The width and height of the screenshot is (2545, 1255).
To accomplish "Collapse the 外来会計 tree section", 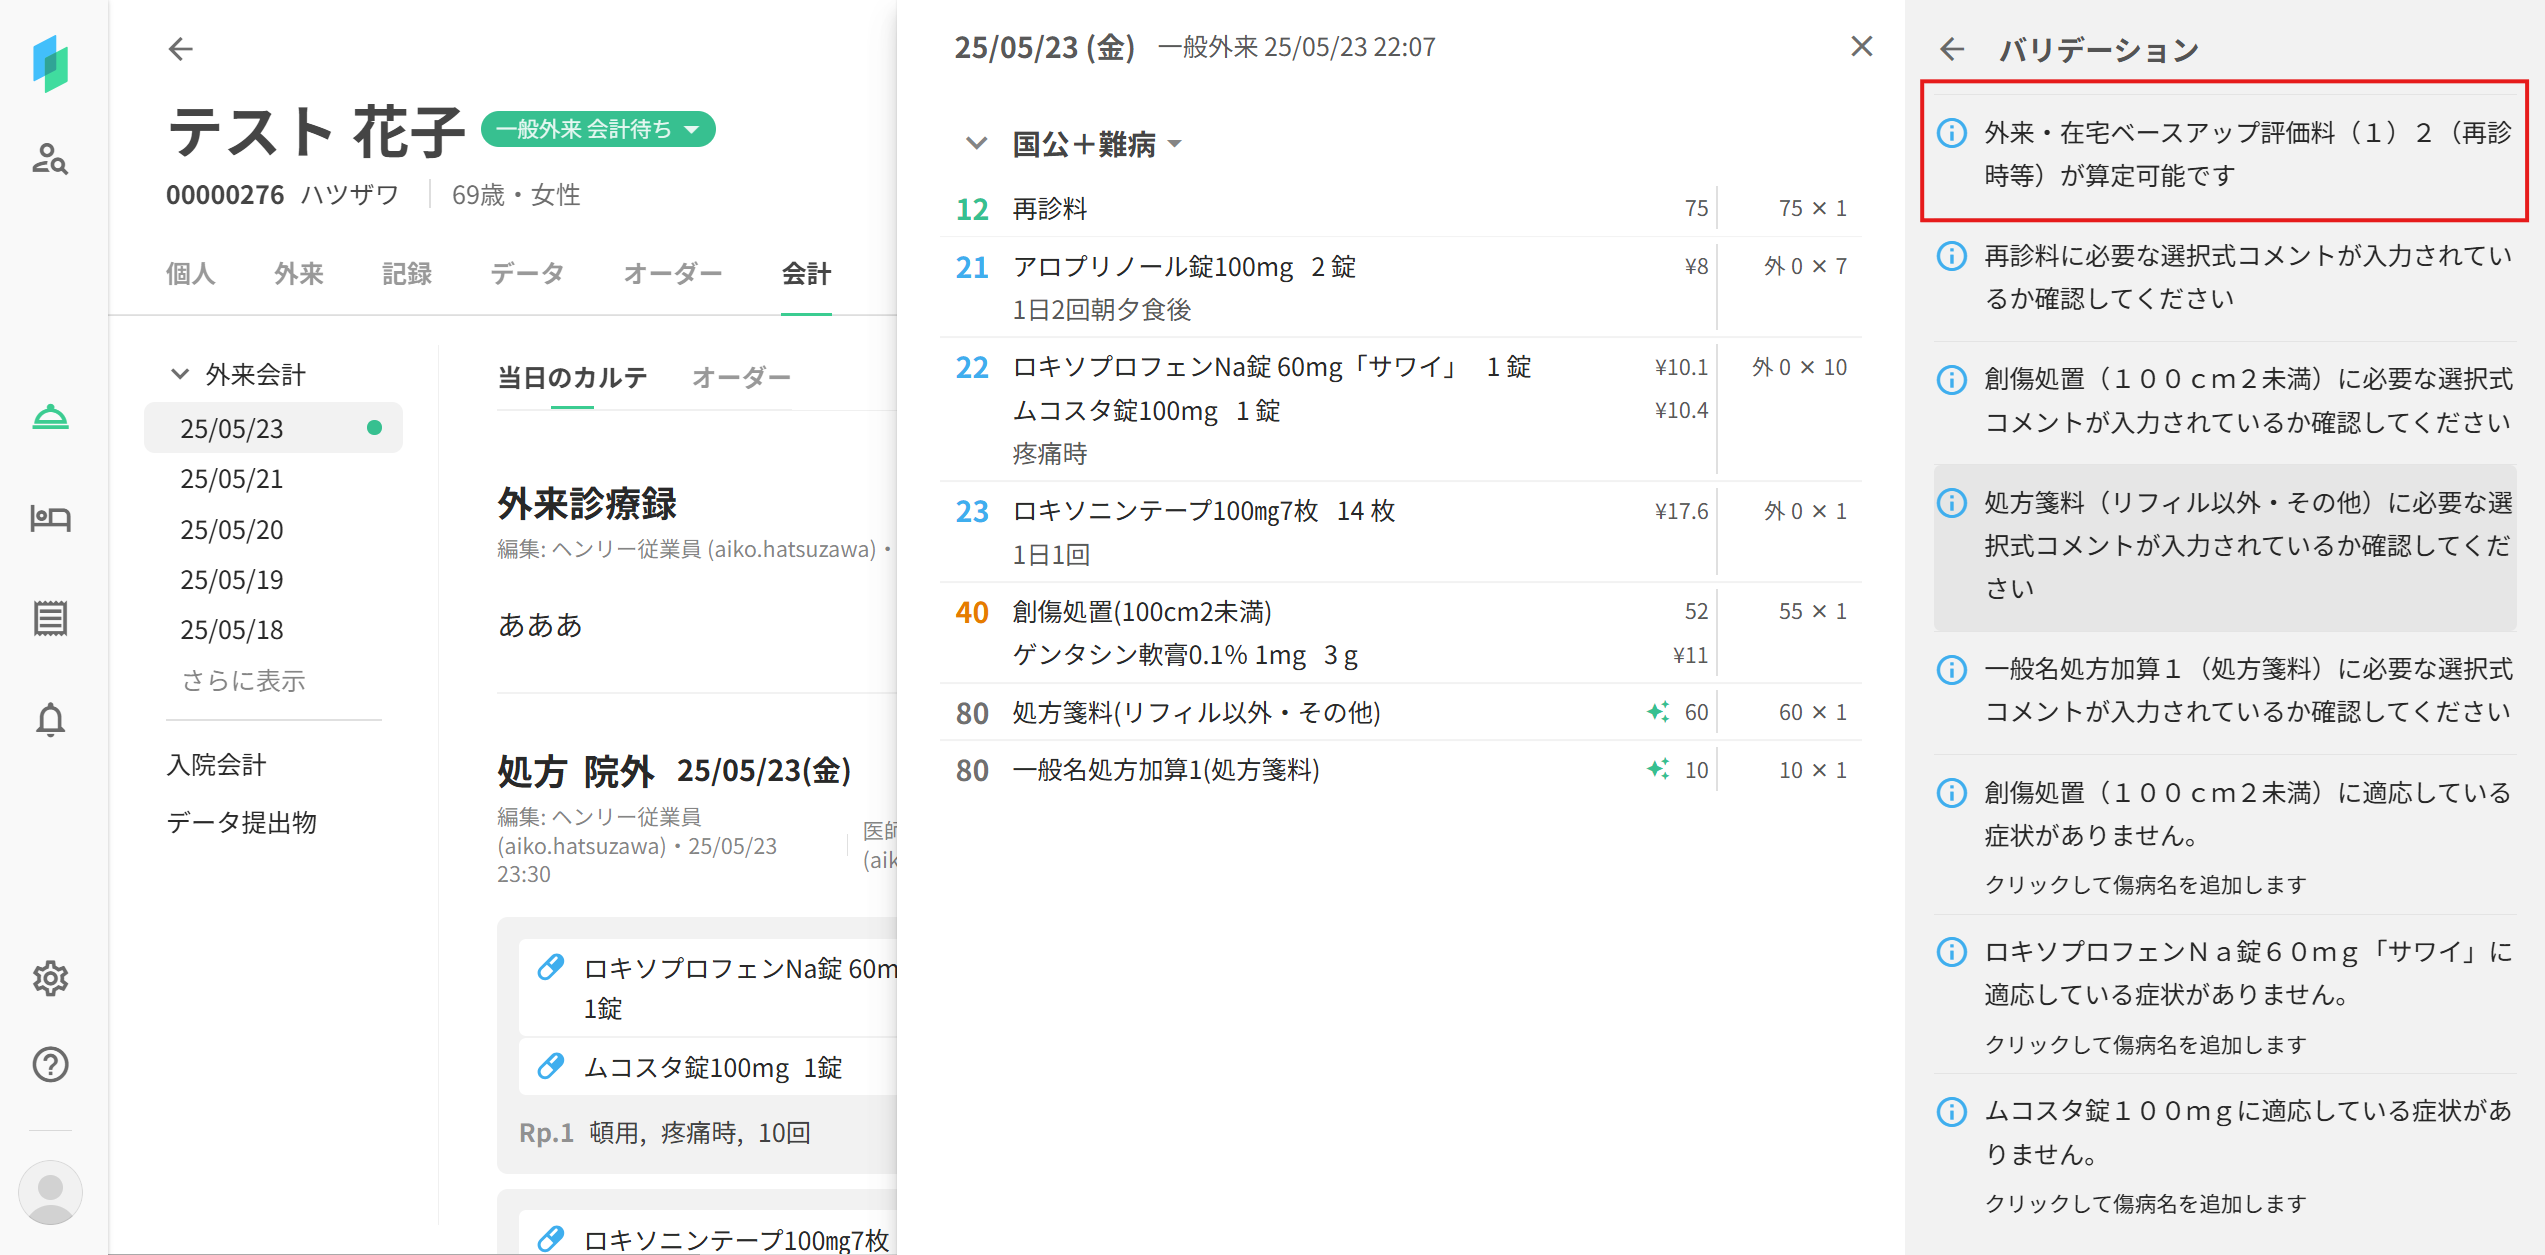I will point(180,374).
